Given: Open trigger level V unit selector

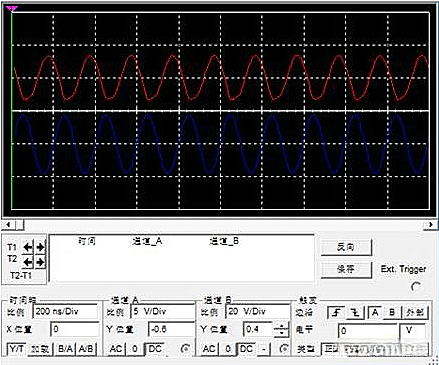Looking at the screenshot, I should click(x=412, y=331).
